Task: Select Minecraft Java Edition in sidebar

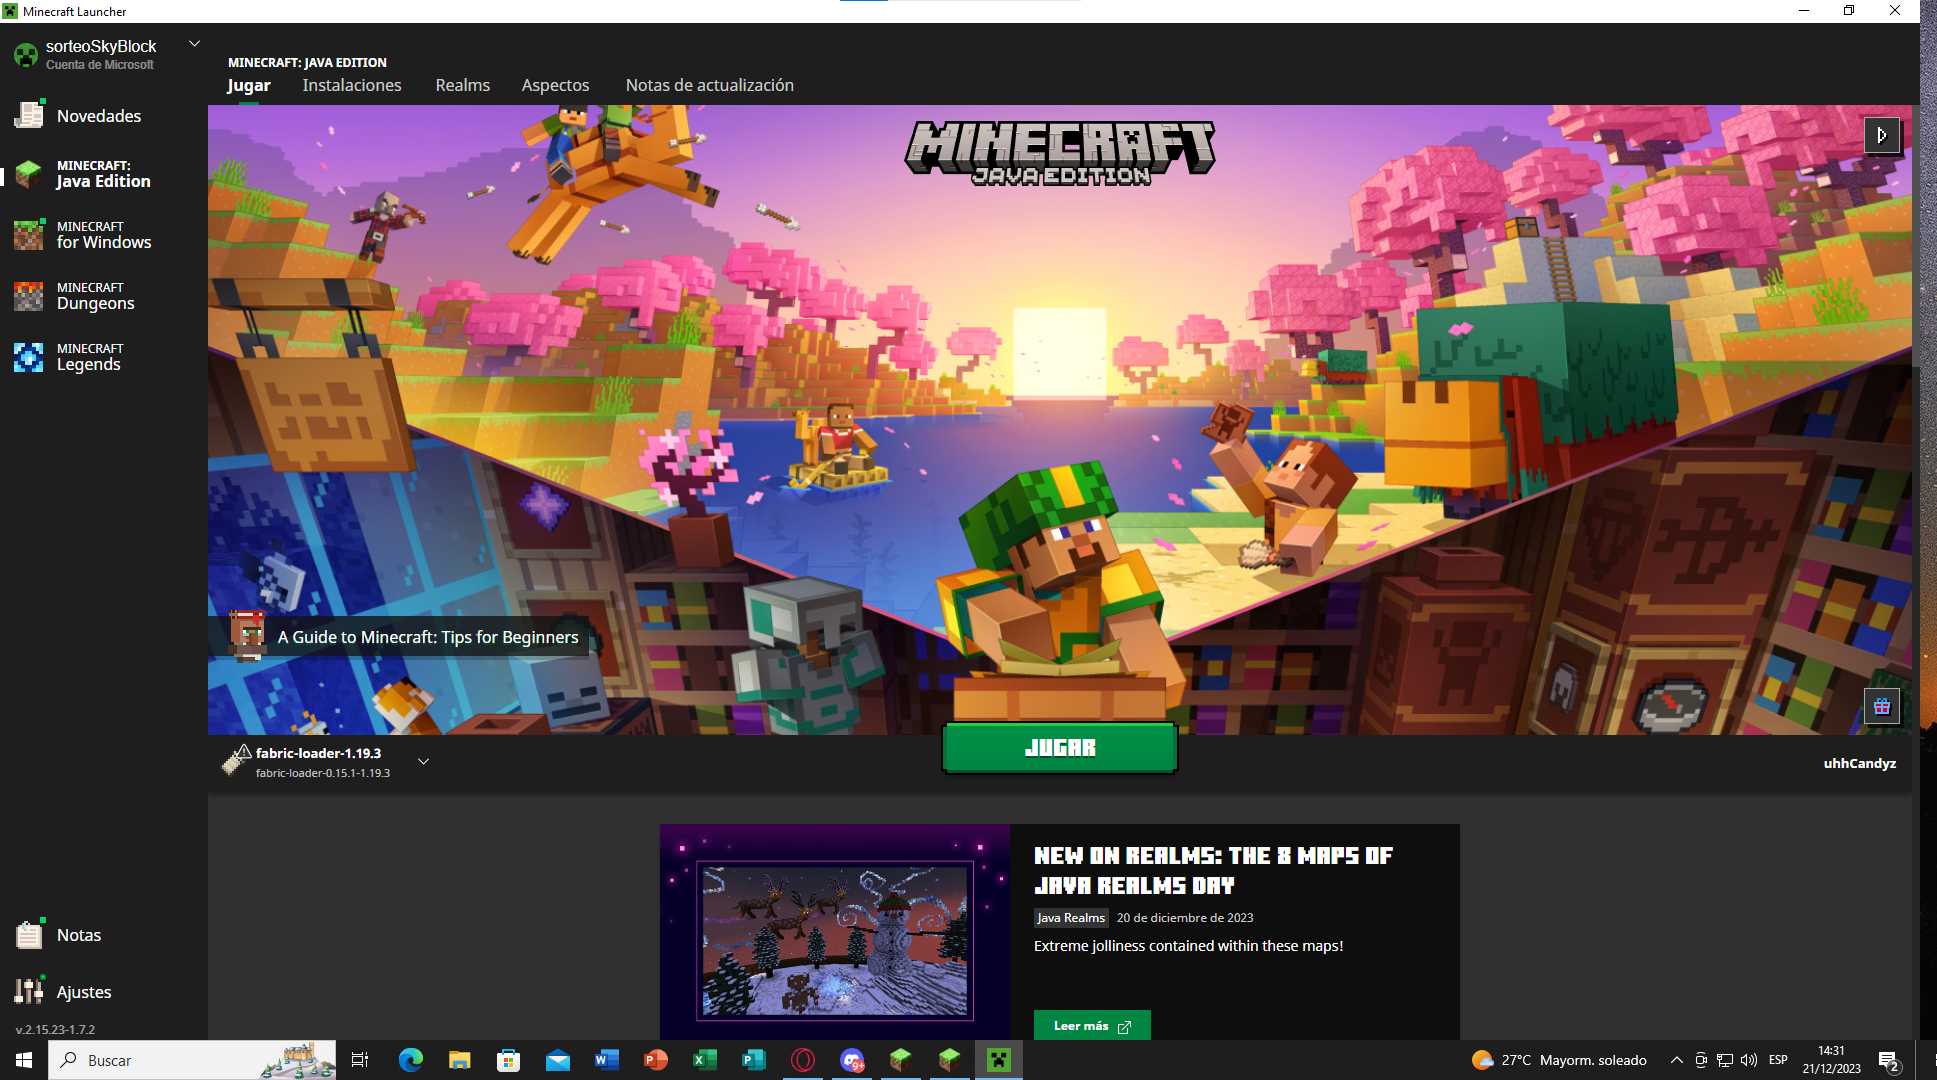Action: click(x=102, y=174)
